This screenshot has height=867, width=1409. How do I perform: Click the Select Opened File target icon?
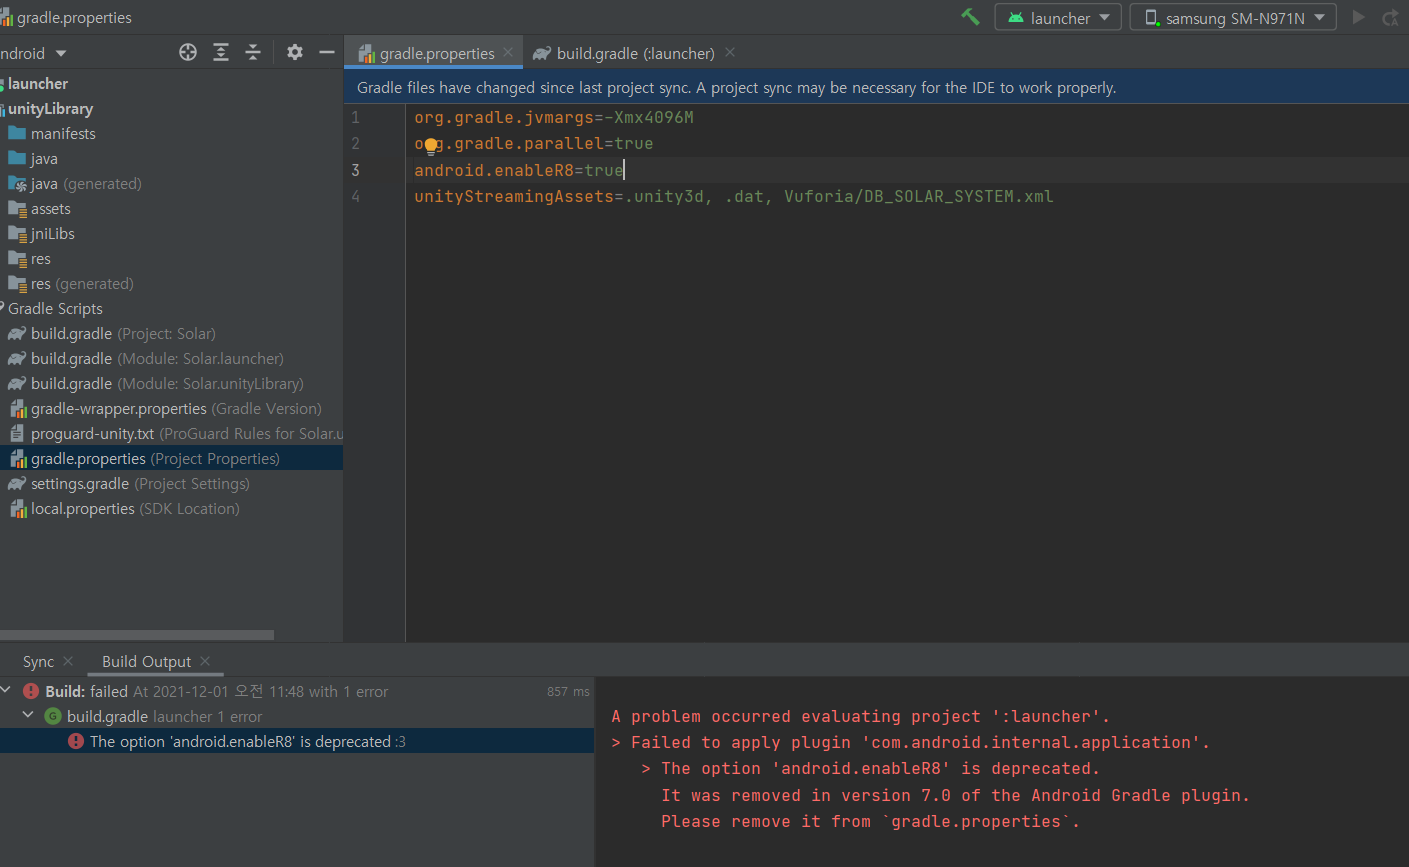(188, 52)
